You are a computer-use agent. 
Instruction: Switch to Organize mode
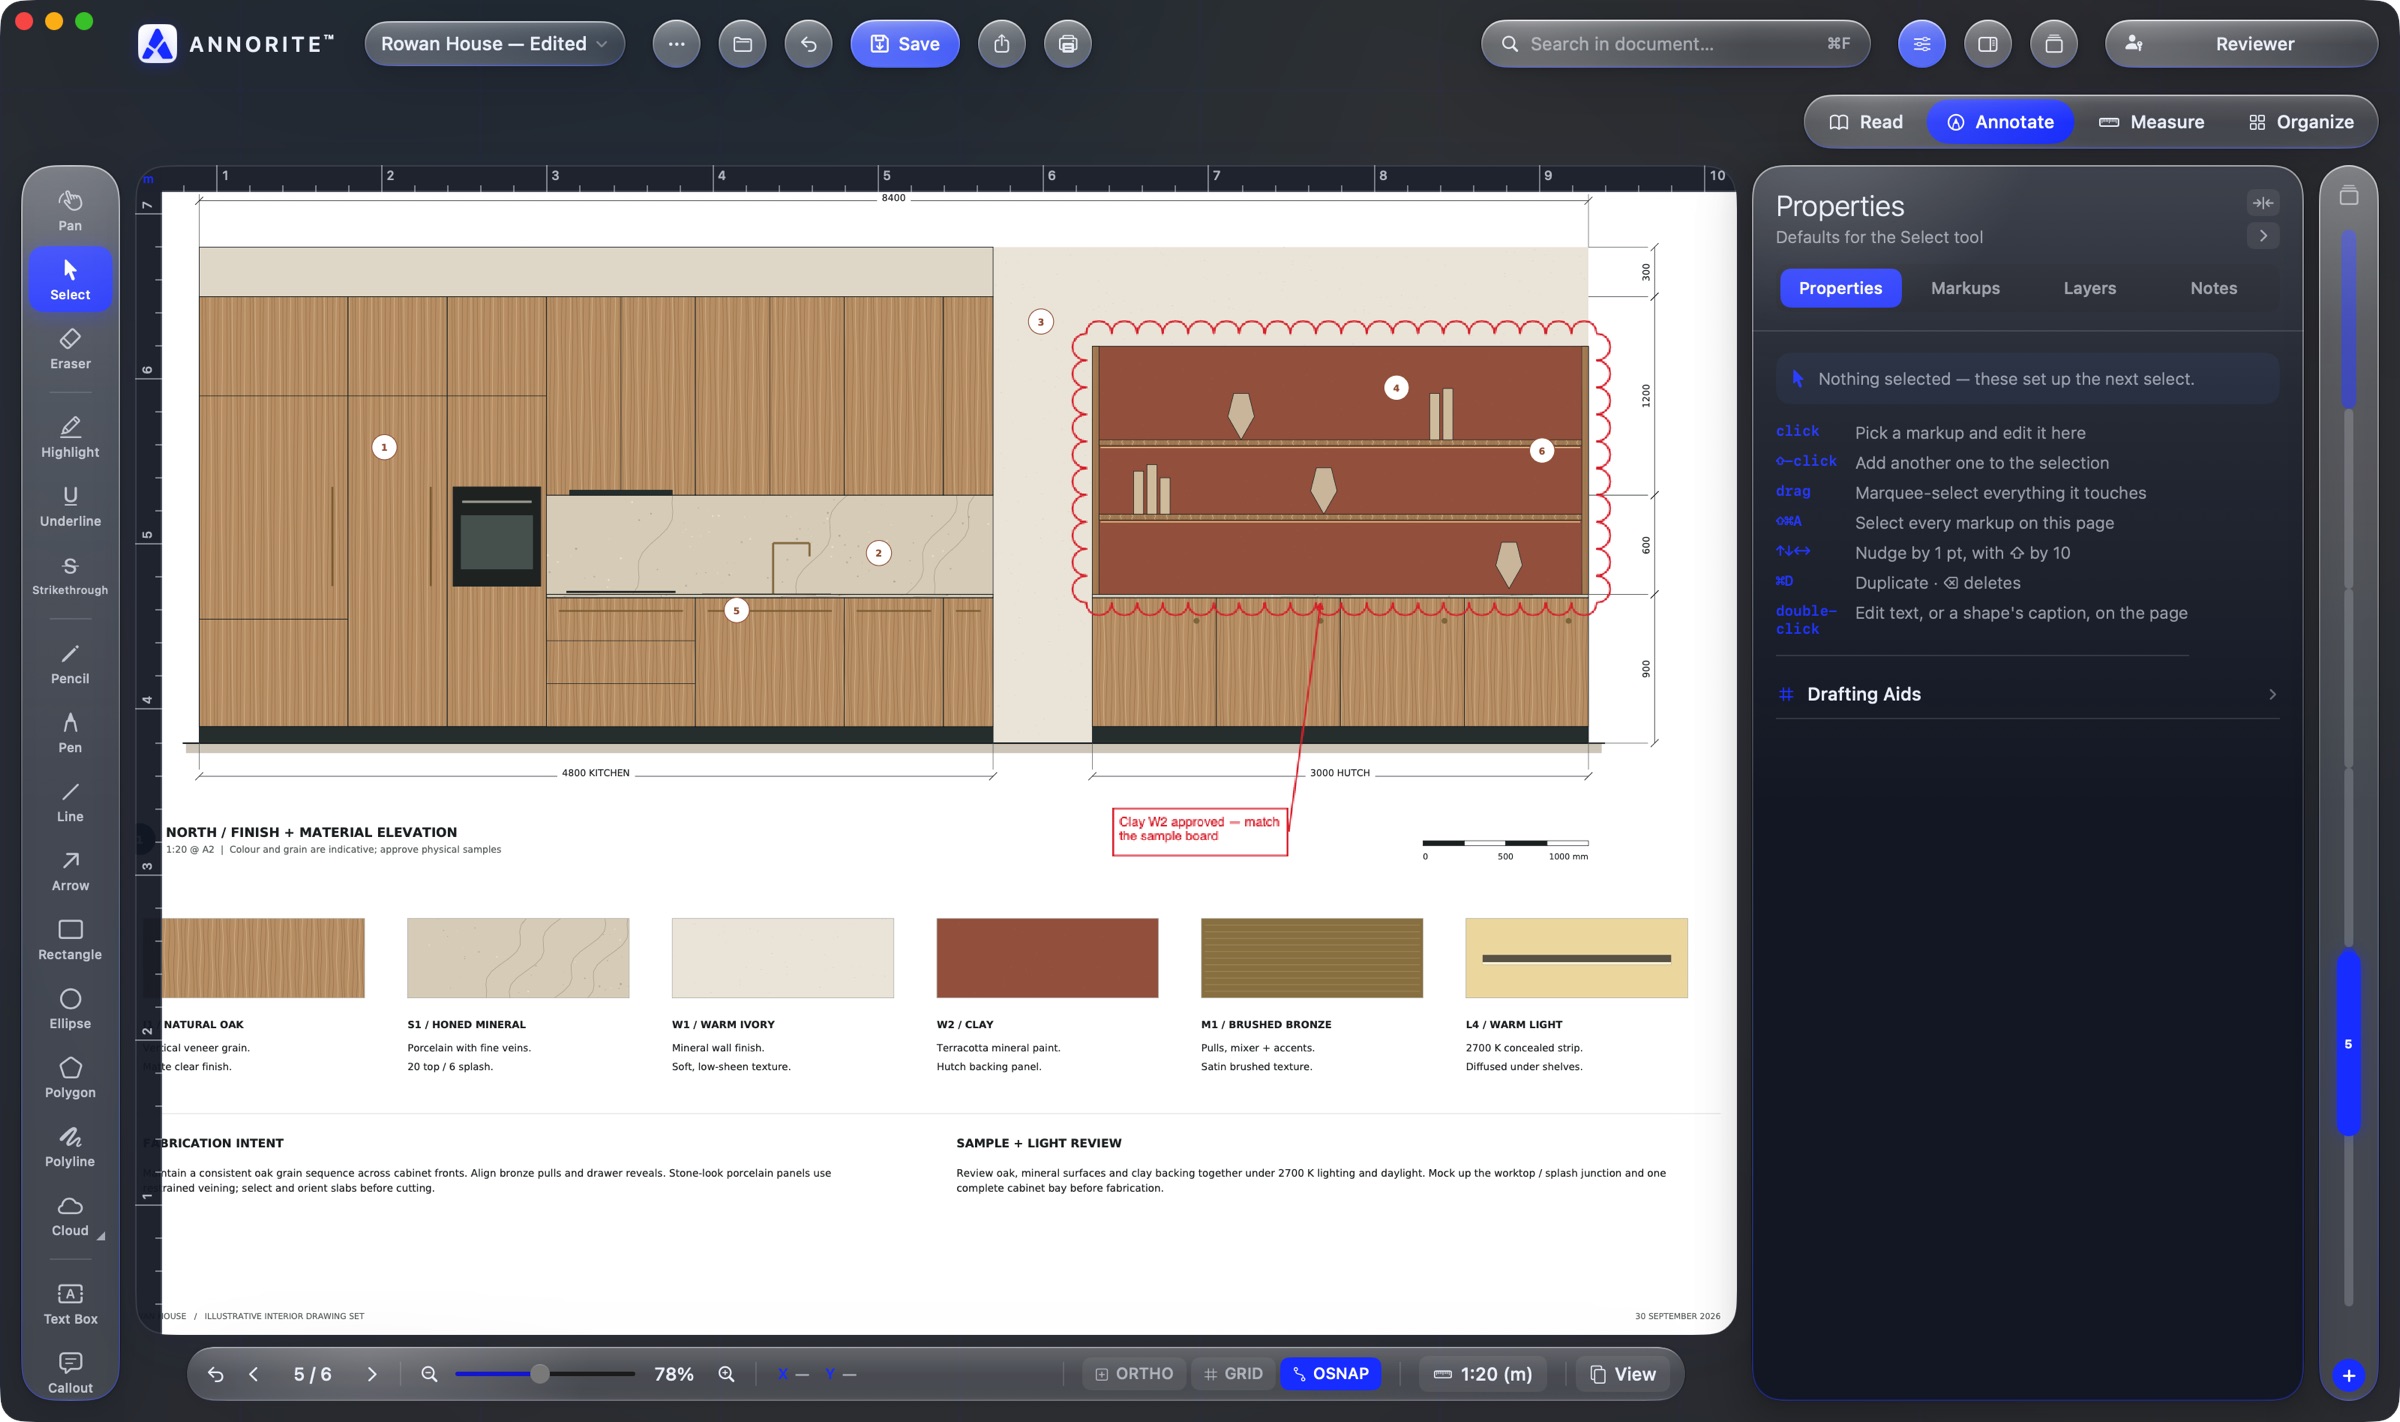click(x=2300, y=122)
